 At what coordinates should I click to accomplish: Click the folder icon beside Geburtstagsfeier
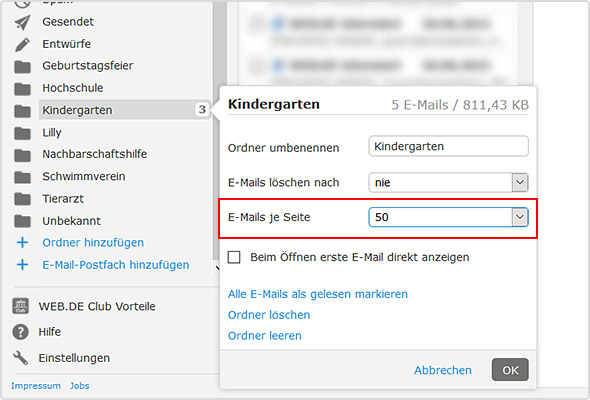pos(22,67)
